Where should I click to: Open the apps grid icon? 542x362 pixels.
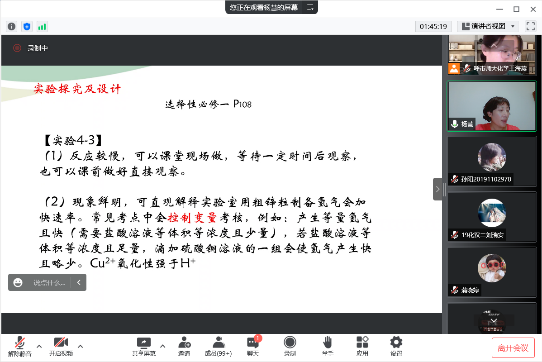[x=362, y=346]
